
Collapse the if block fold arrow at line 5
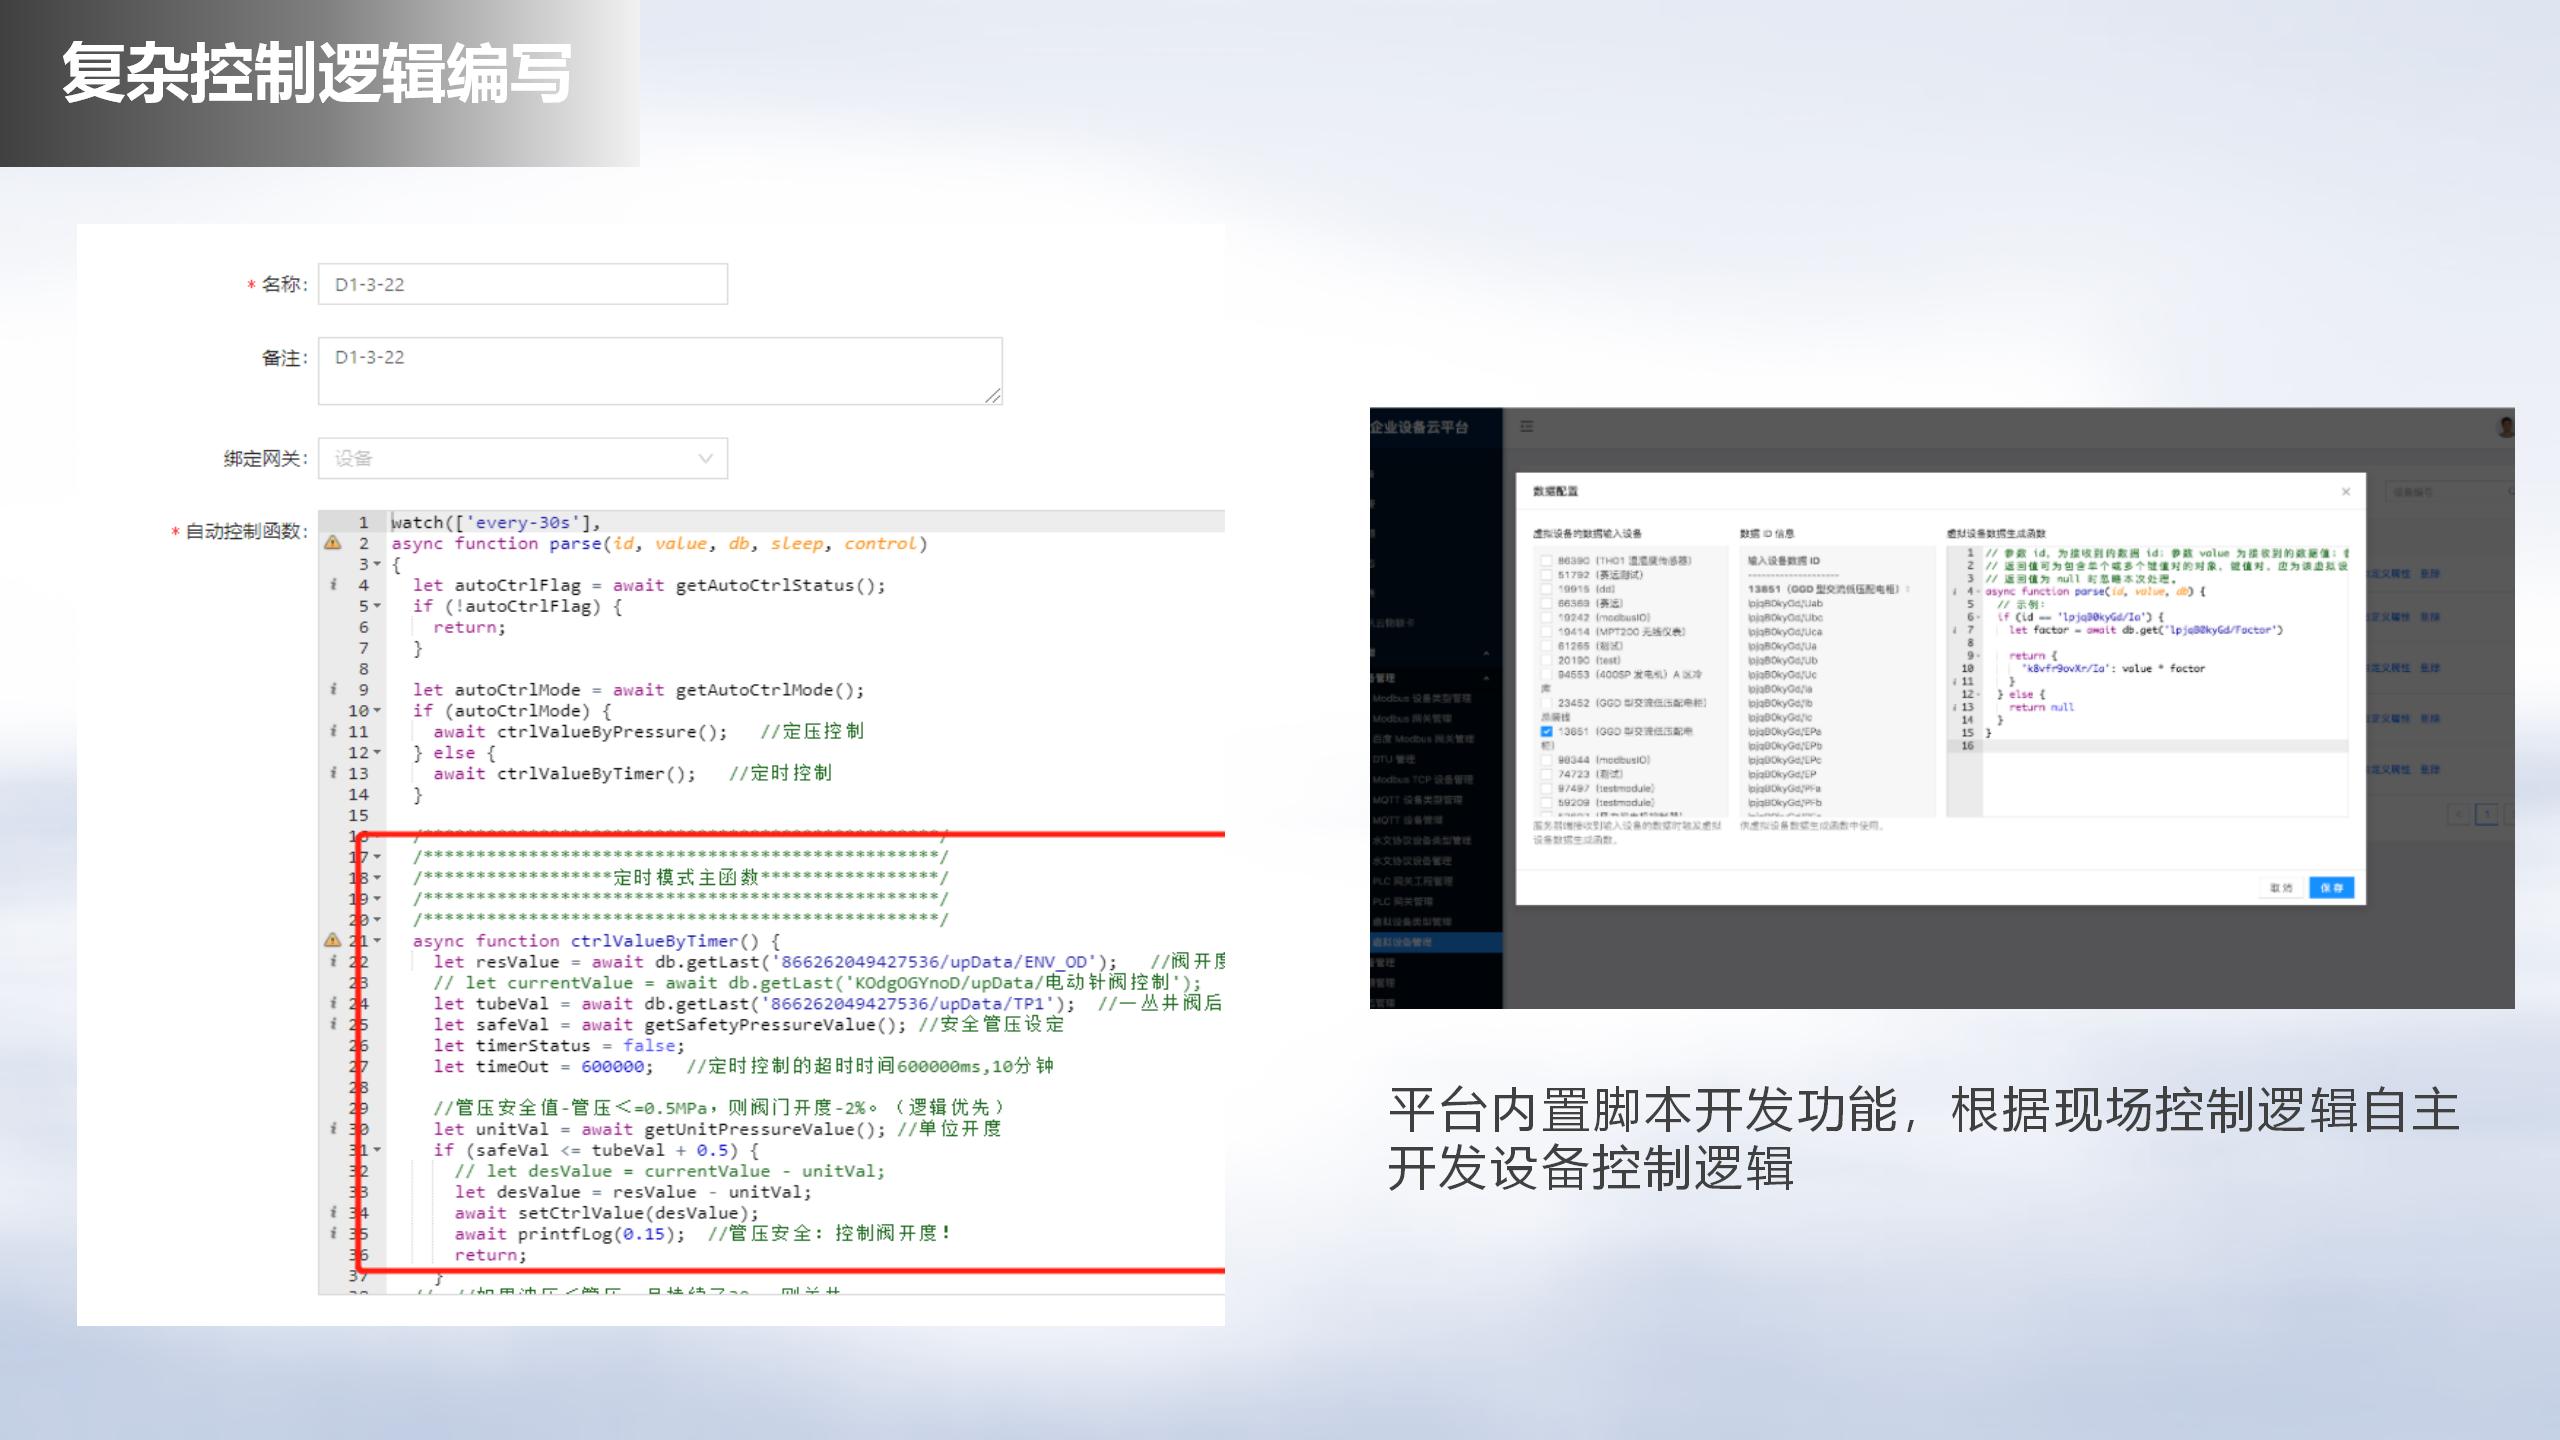377,606
